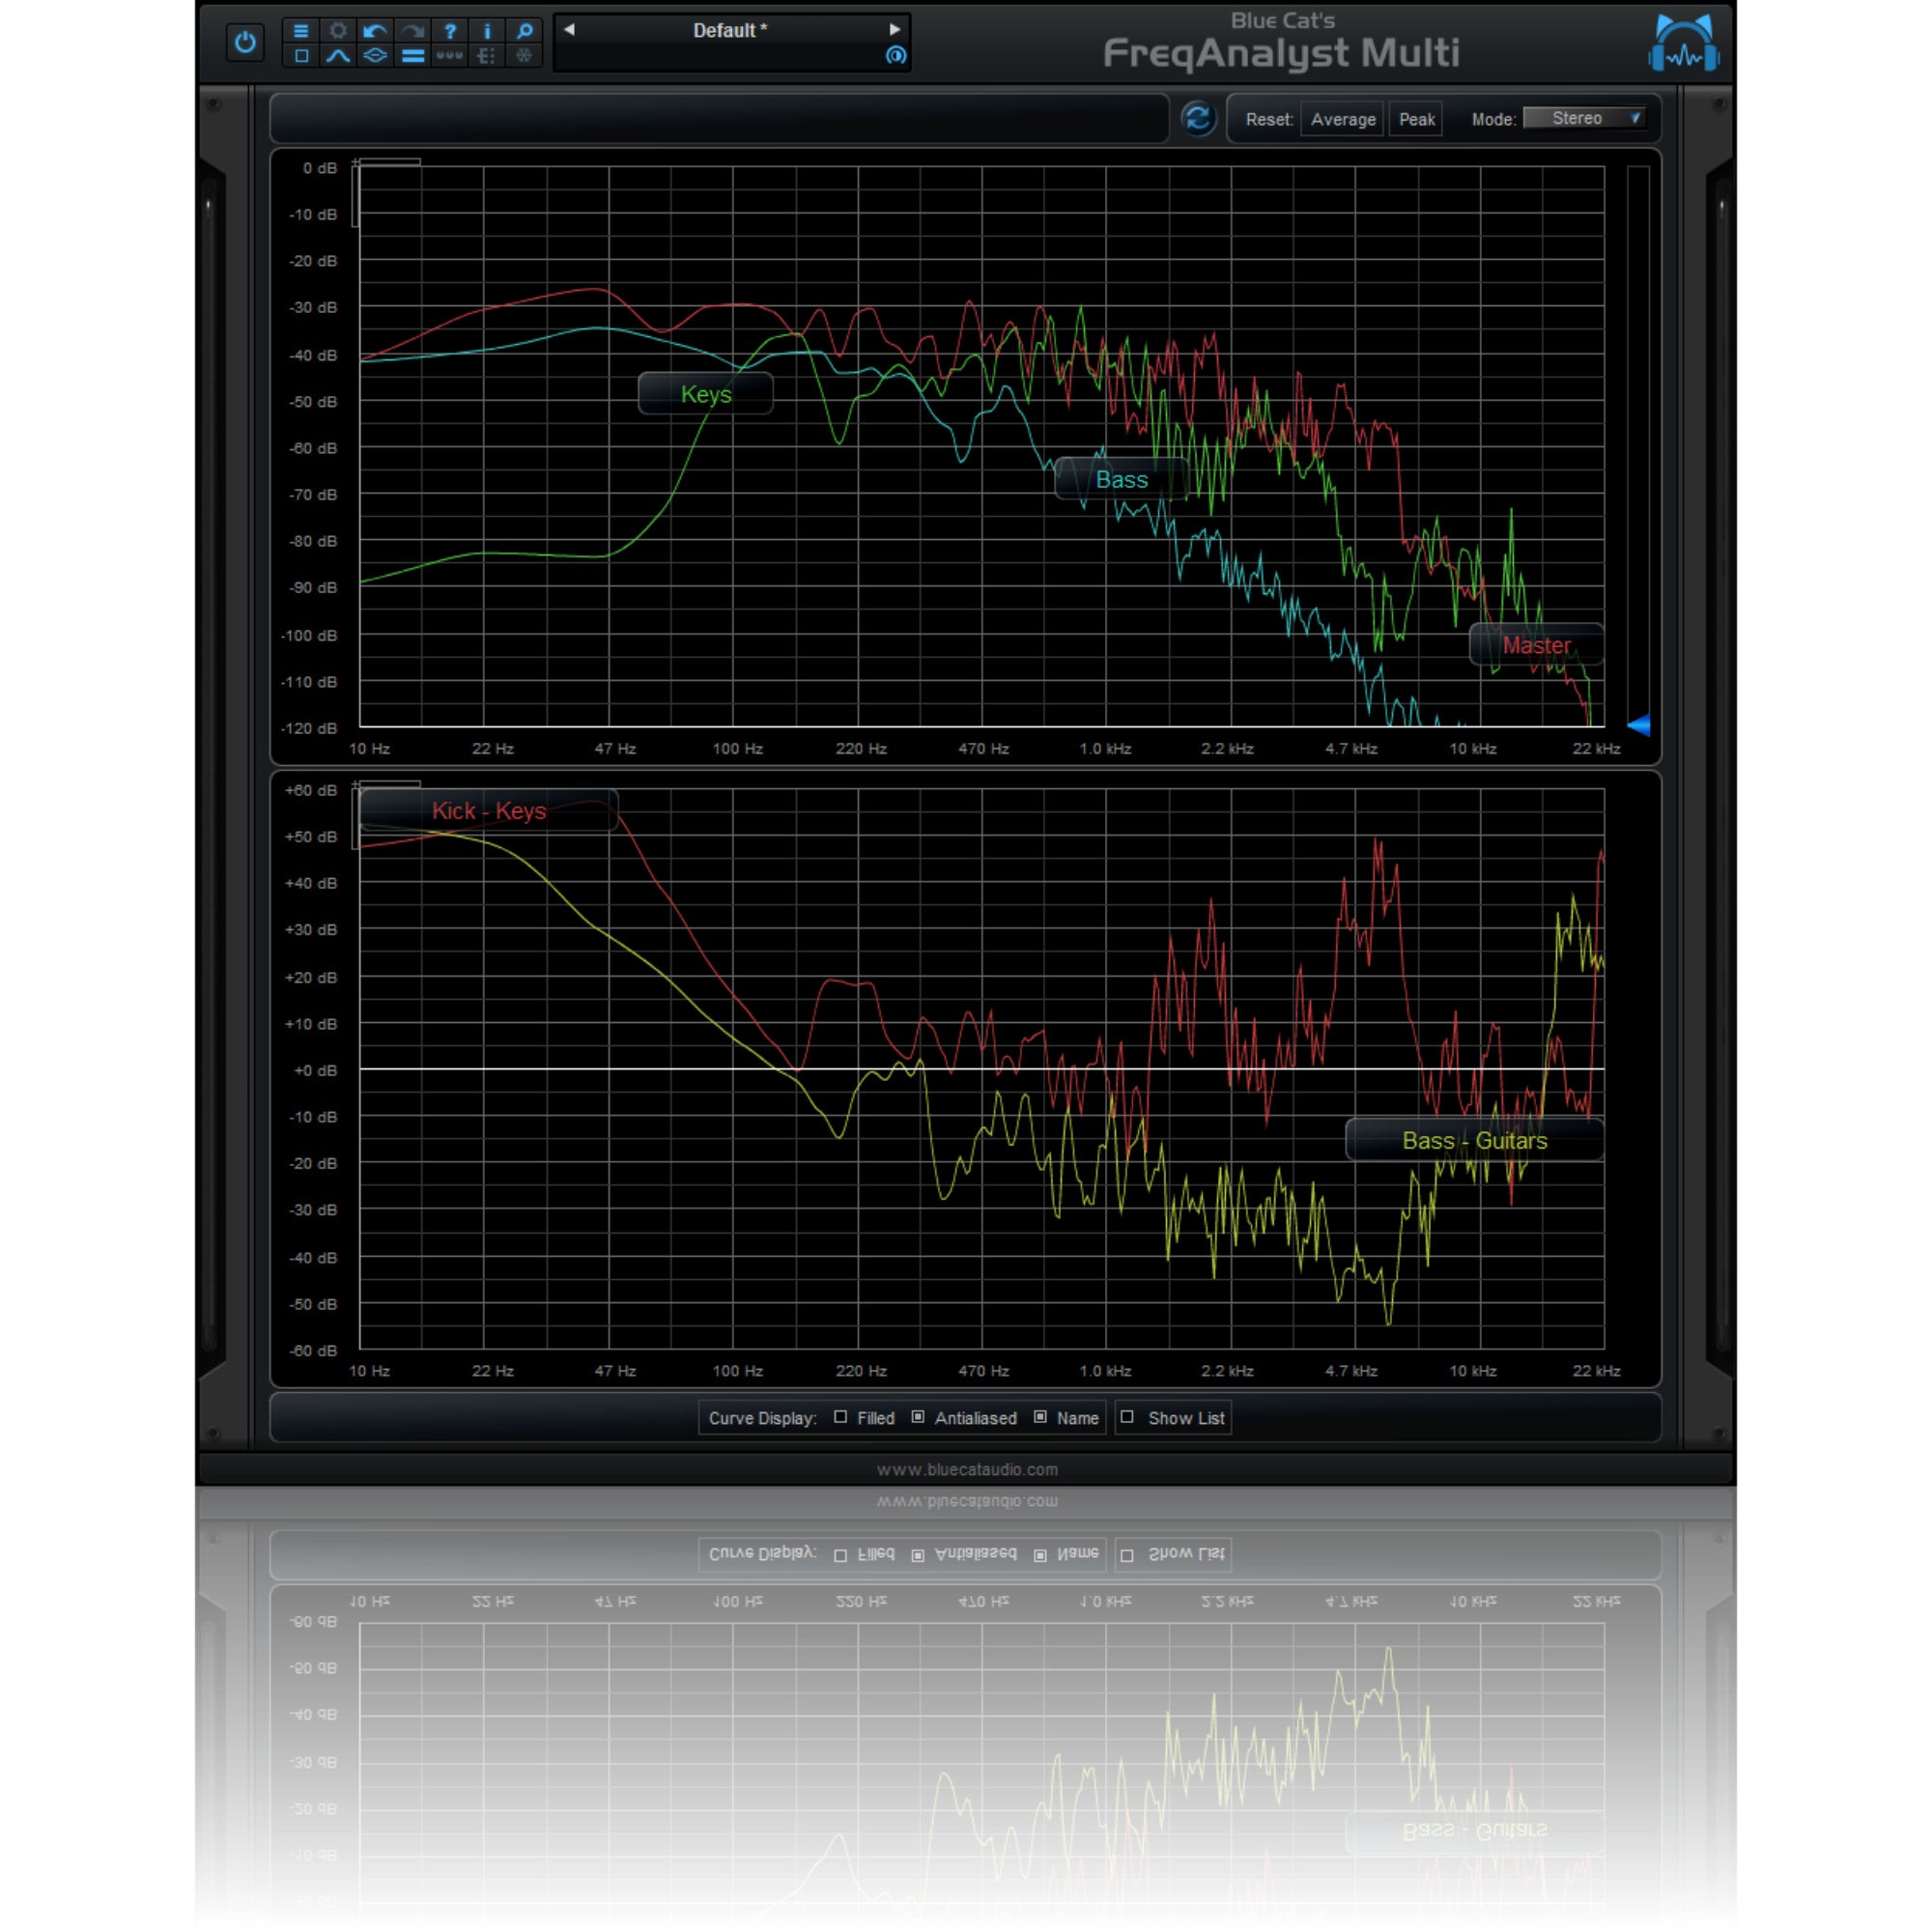Click the Blue Cat headphones logo
The image size is (1932, 1932).
[x=1684, y=43]
